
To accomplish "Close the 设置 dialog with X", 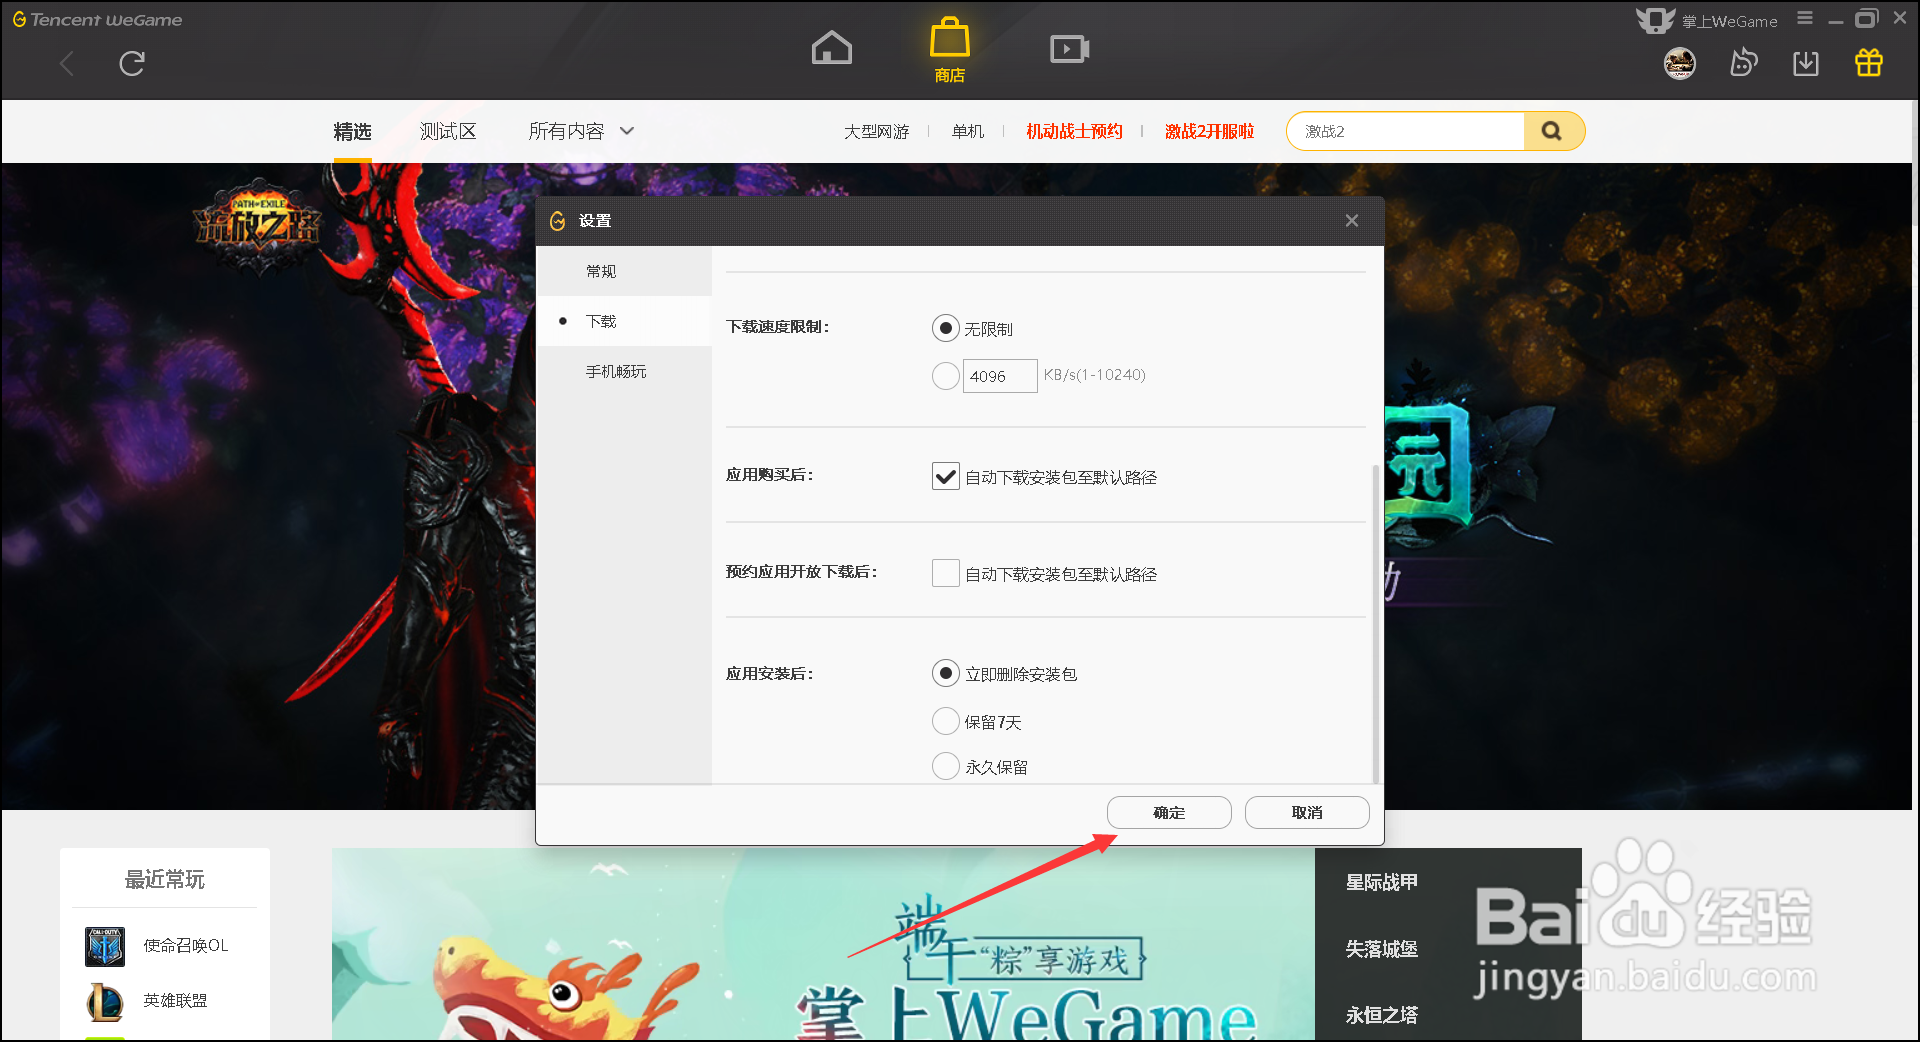I will coord(1352,220).
